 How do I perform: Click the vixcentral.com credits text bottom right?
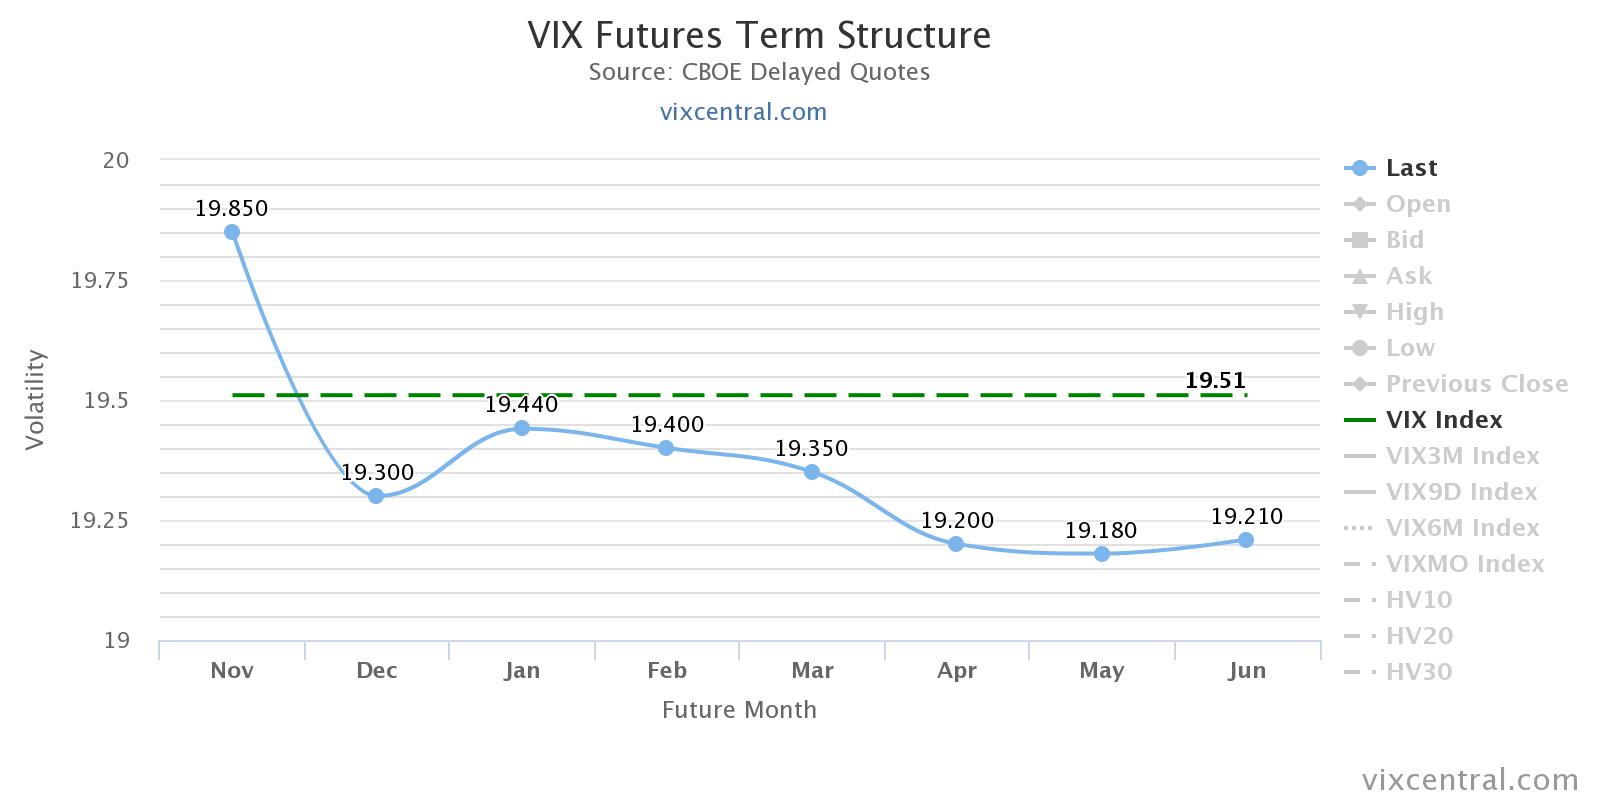pos(1470,780)
